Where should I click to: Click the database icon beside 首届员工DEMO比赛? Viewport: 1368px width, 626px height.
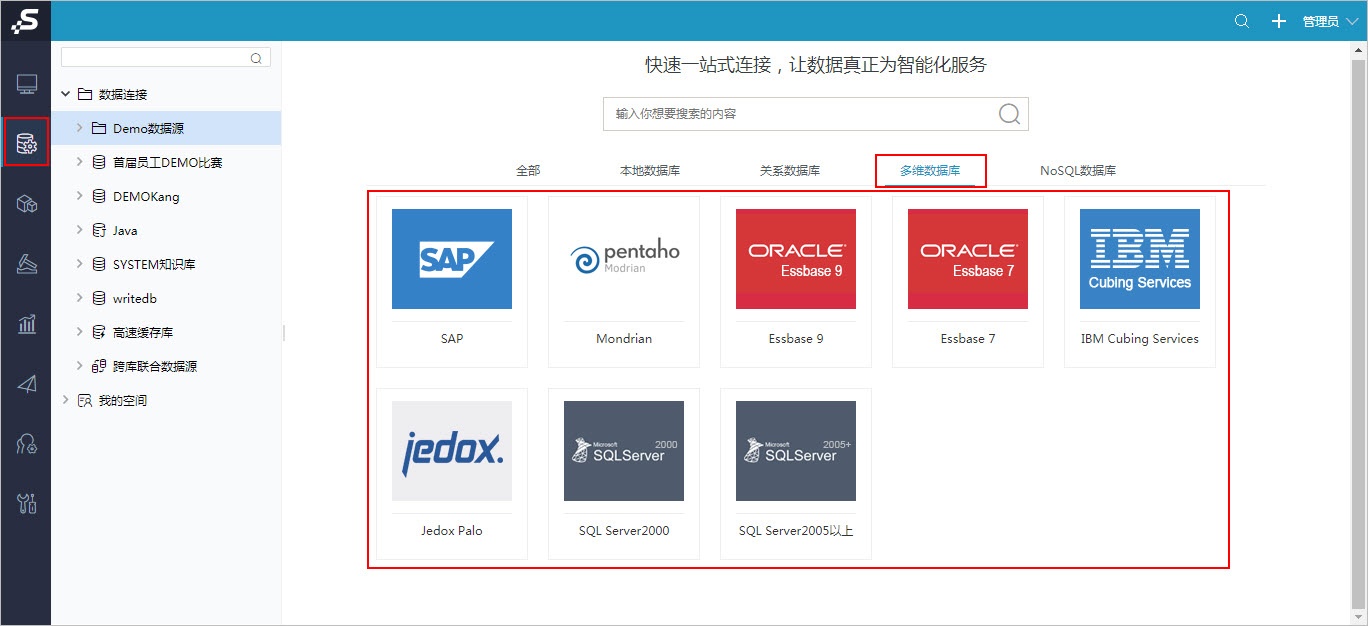pos(99,162)
